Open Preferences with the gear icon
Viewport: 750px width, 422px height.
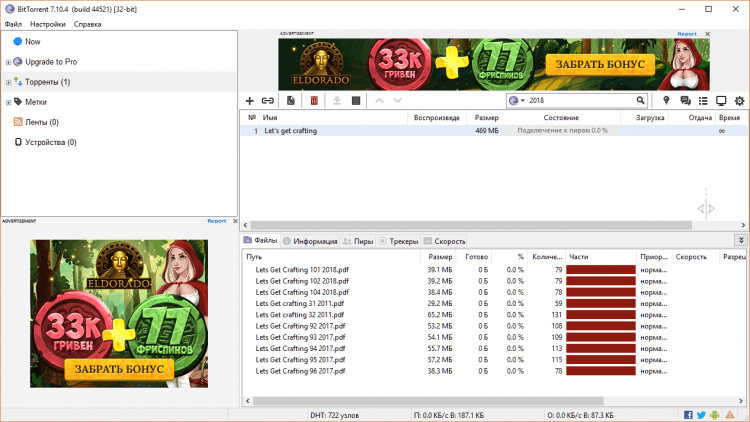[739, 101]
